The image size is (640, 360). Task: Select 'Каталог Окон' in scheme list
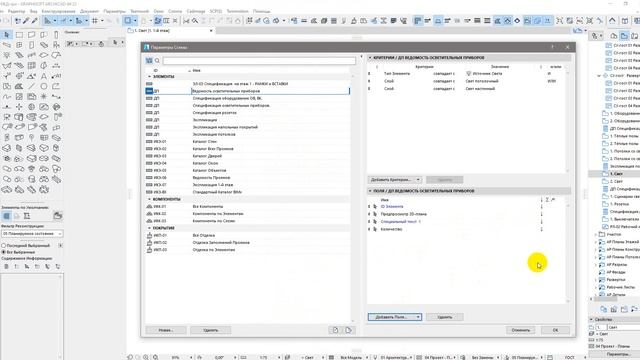tap(248, 163)
